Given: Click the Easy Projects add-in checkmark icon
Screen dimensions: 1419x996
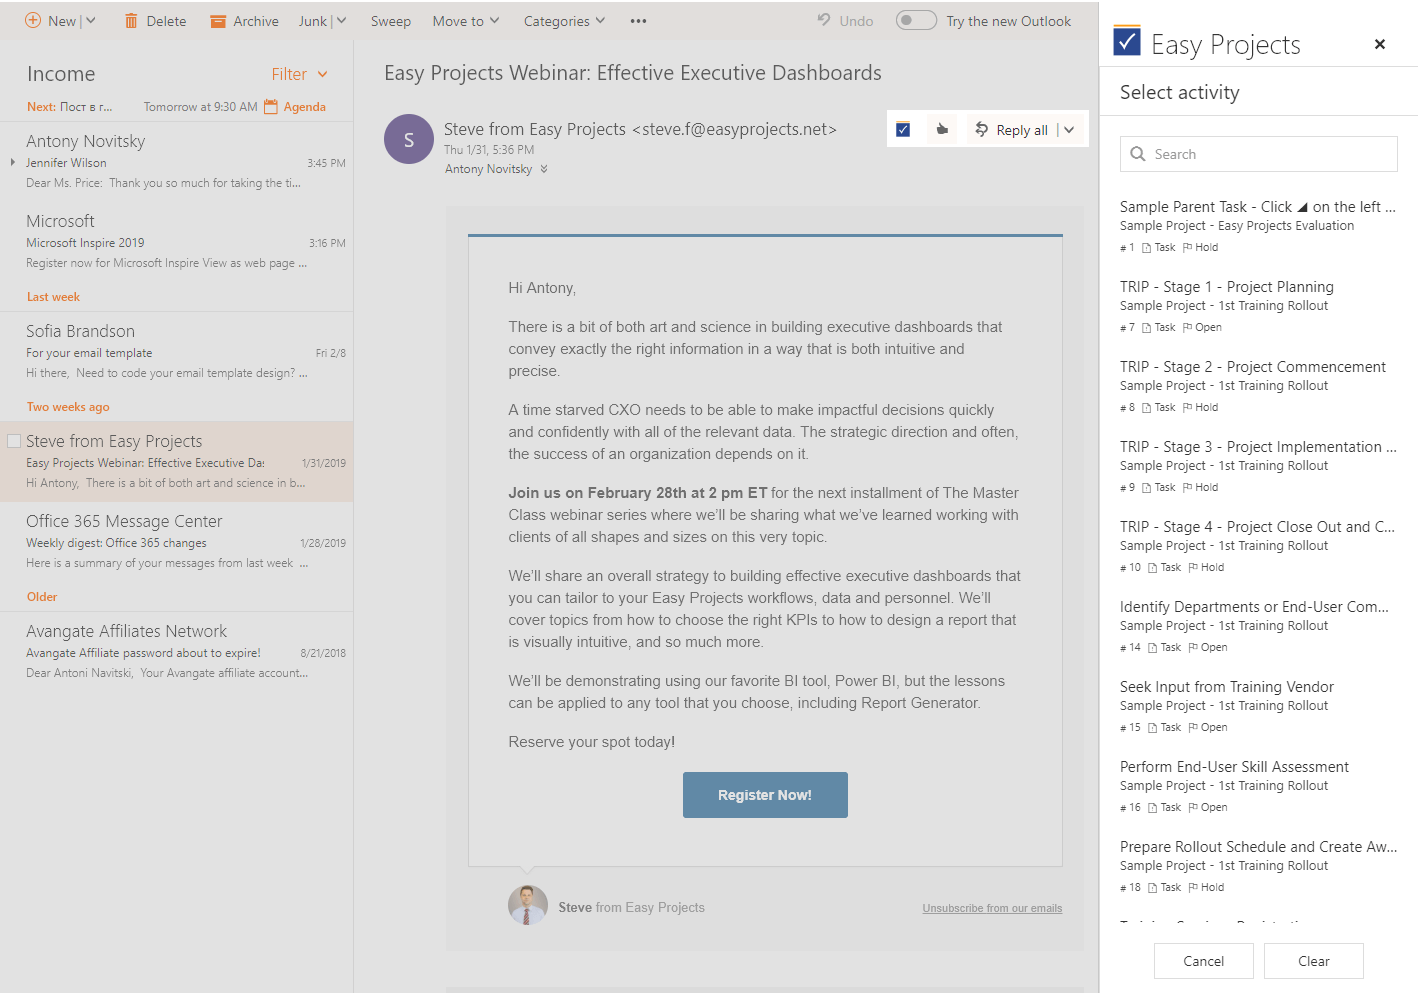Looking at the screenshot, I should 903,129.
